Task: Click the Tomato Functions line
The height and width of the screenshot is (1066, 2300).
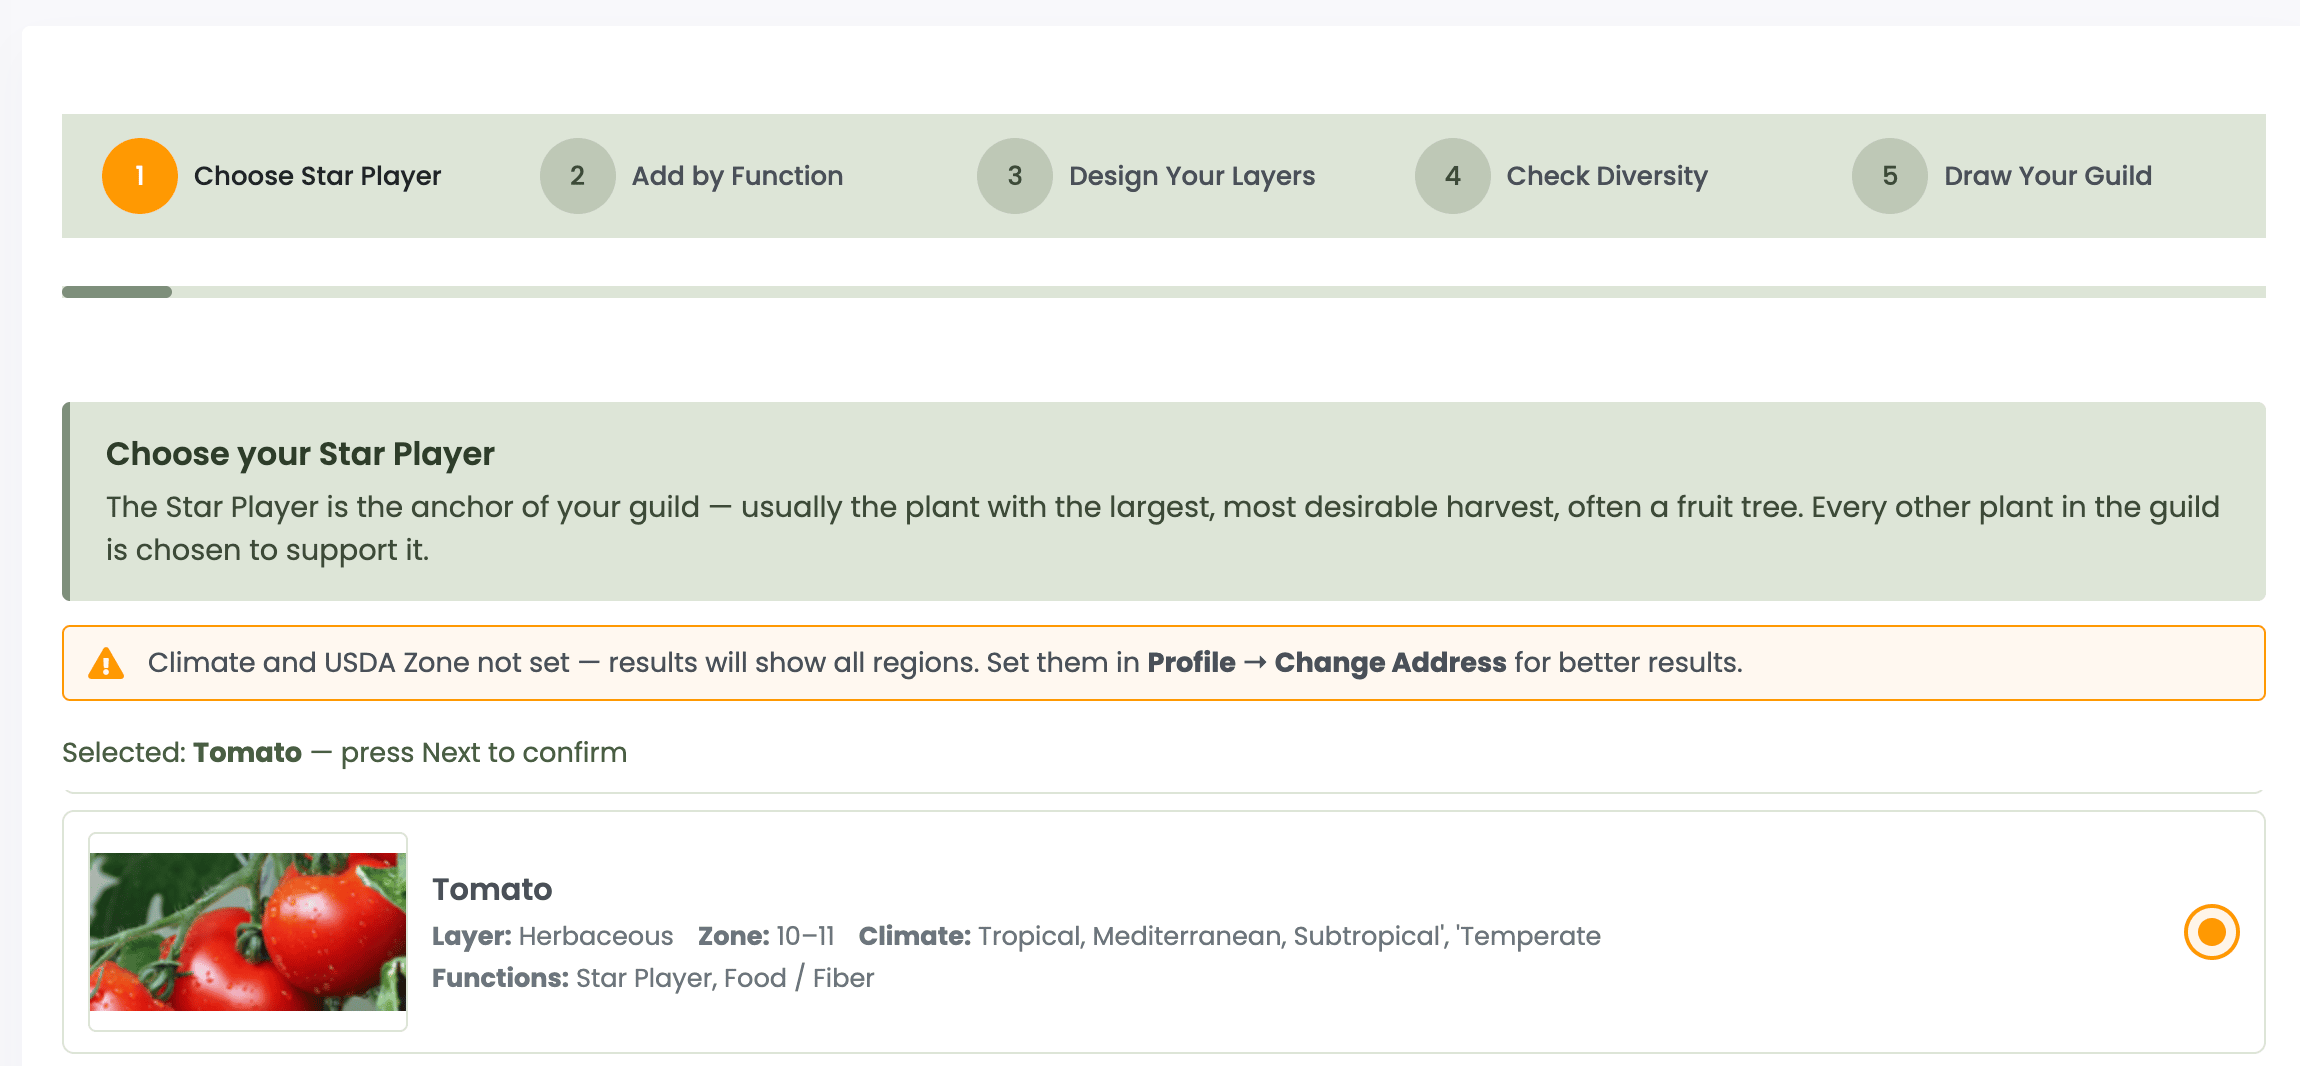Action: tap(653, 978)
